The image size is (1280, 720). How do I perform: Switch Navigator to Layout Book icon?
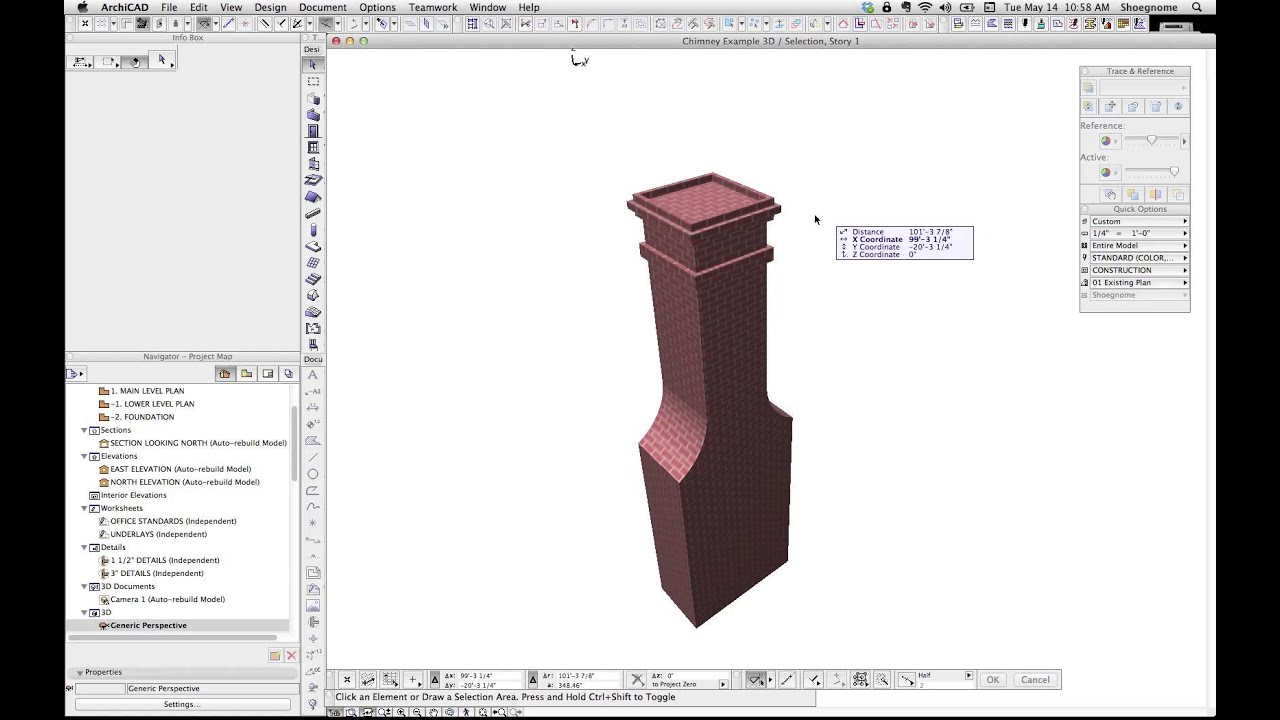267,374
